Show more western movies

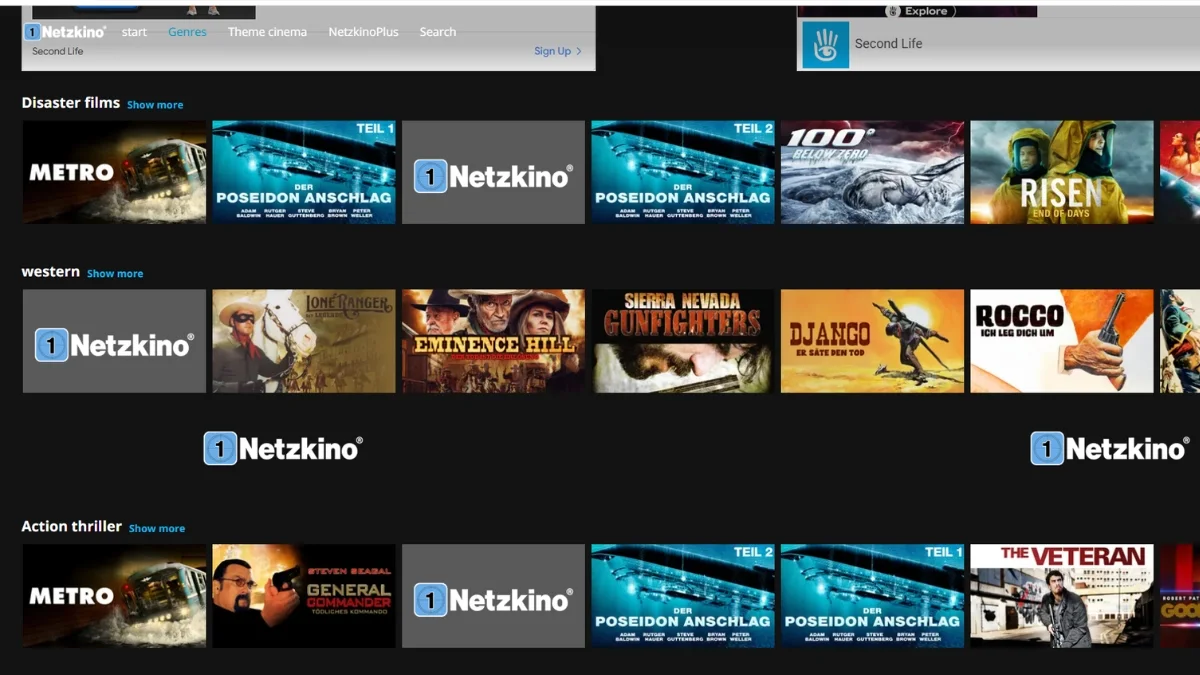(x=115, y=272)
